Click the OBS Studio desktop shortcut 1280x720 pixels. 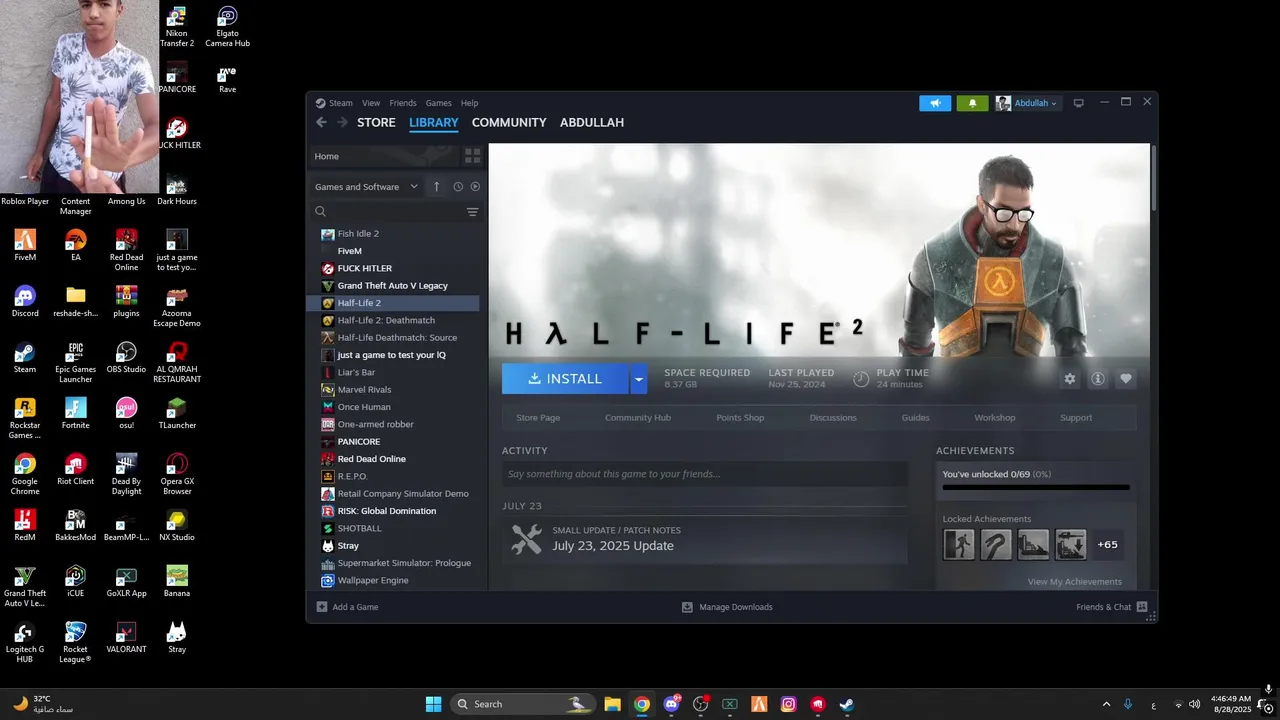tap(126, 357)
